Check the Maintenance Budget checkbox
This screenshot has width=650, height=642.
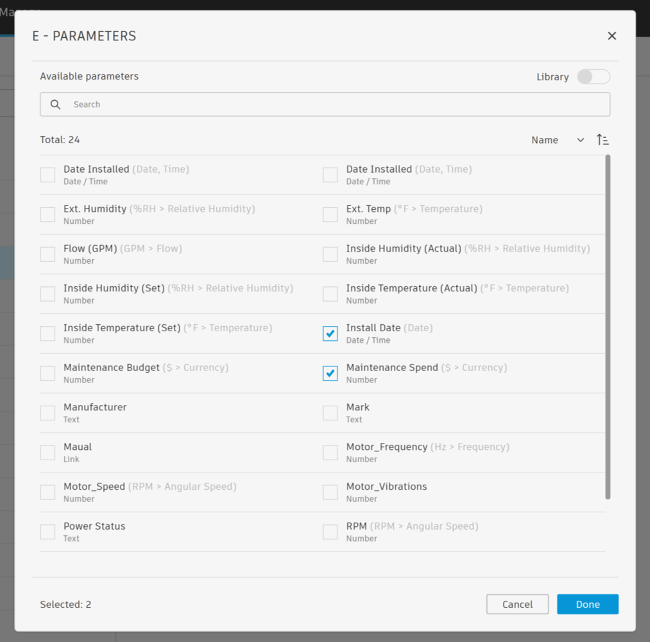pyautogui.click(x=48, y=373)
